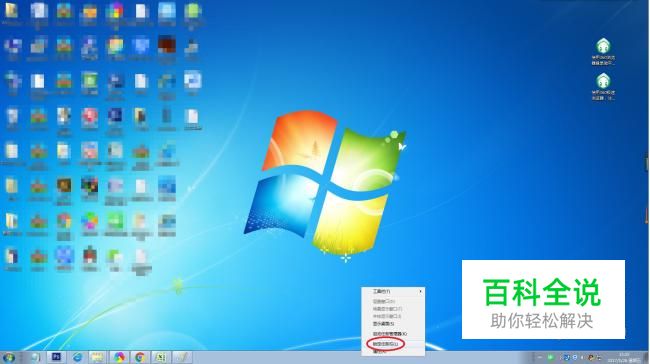This screenshot has height=364, width=650.
Task: Open Photoshop from the taskbar
Action: click(x=56, y=357)
